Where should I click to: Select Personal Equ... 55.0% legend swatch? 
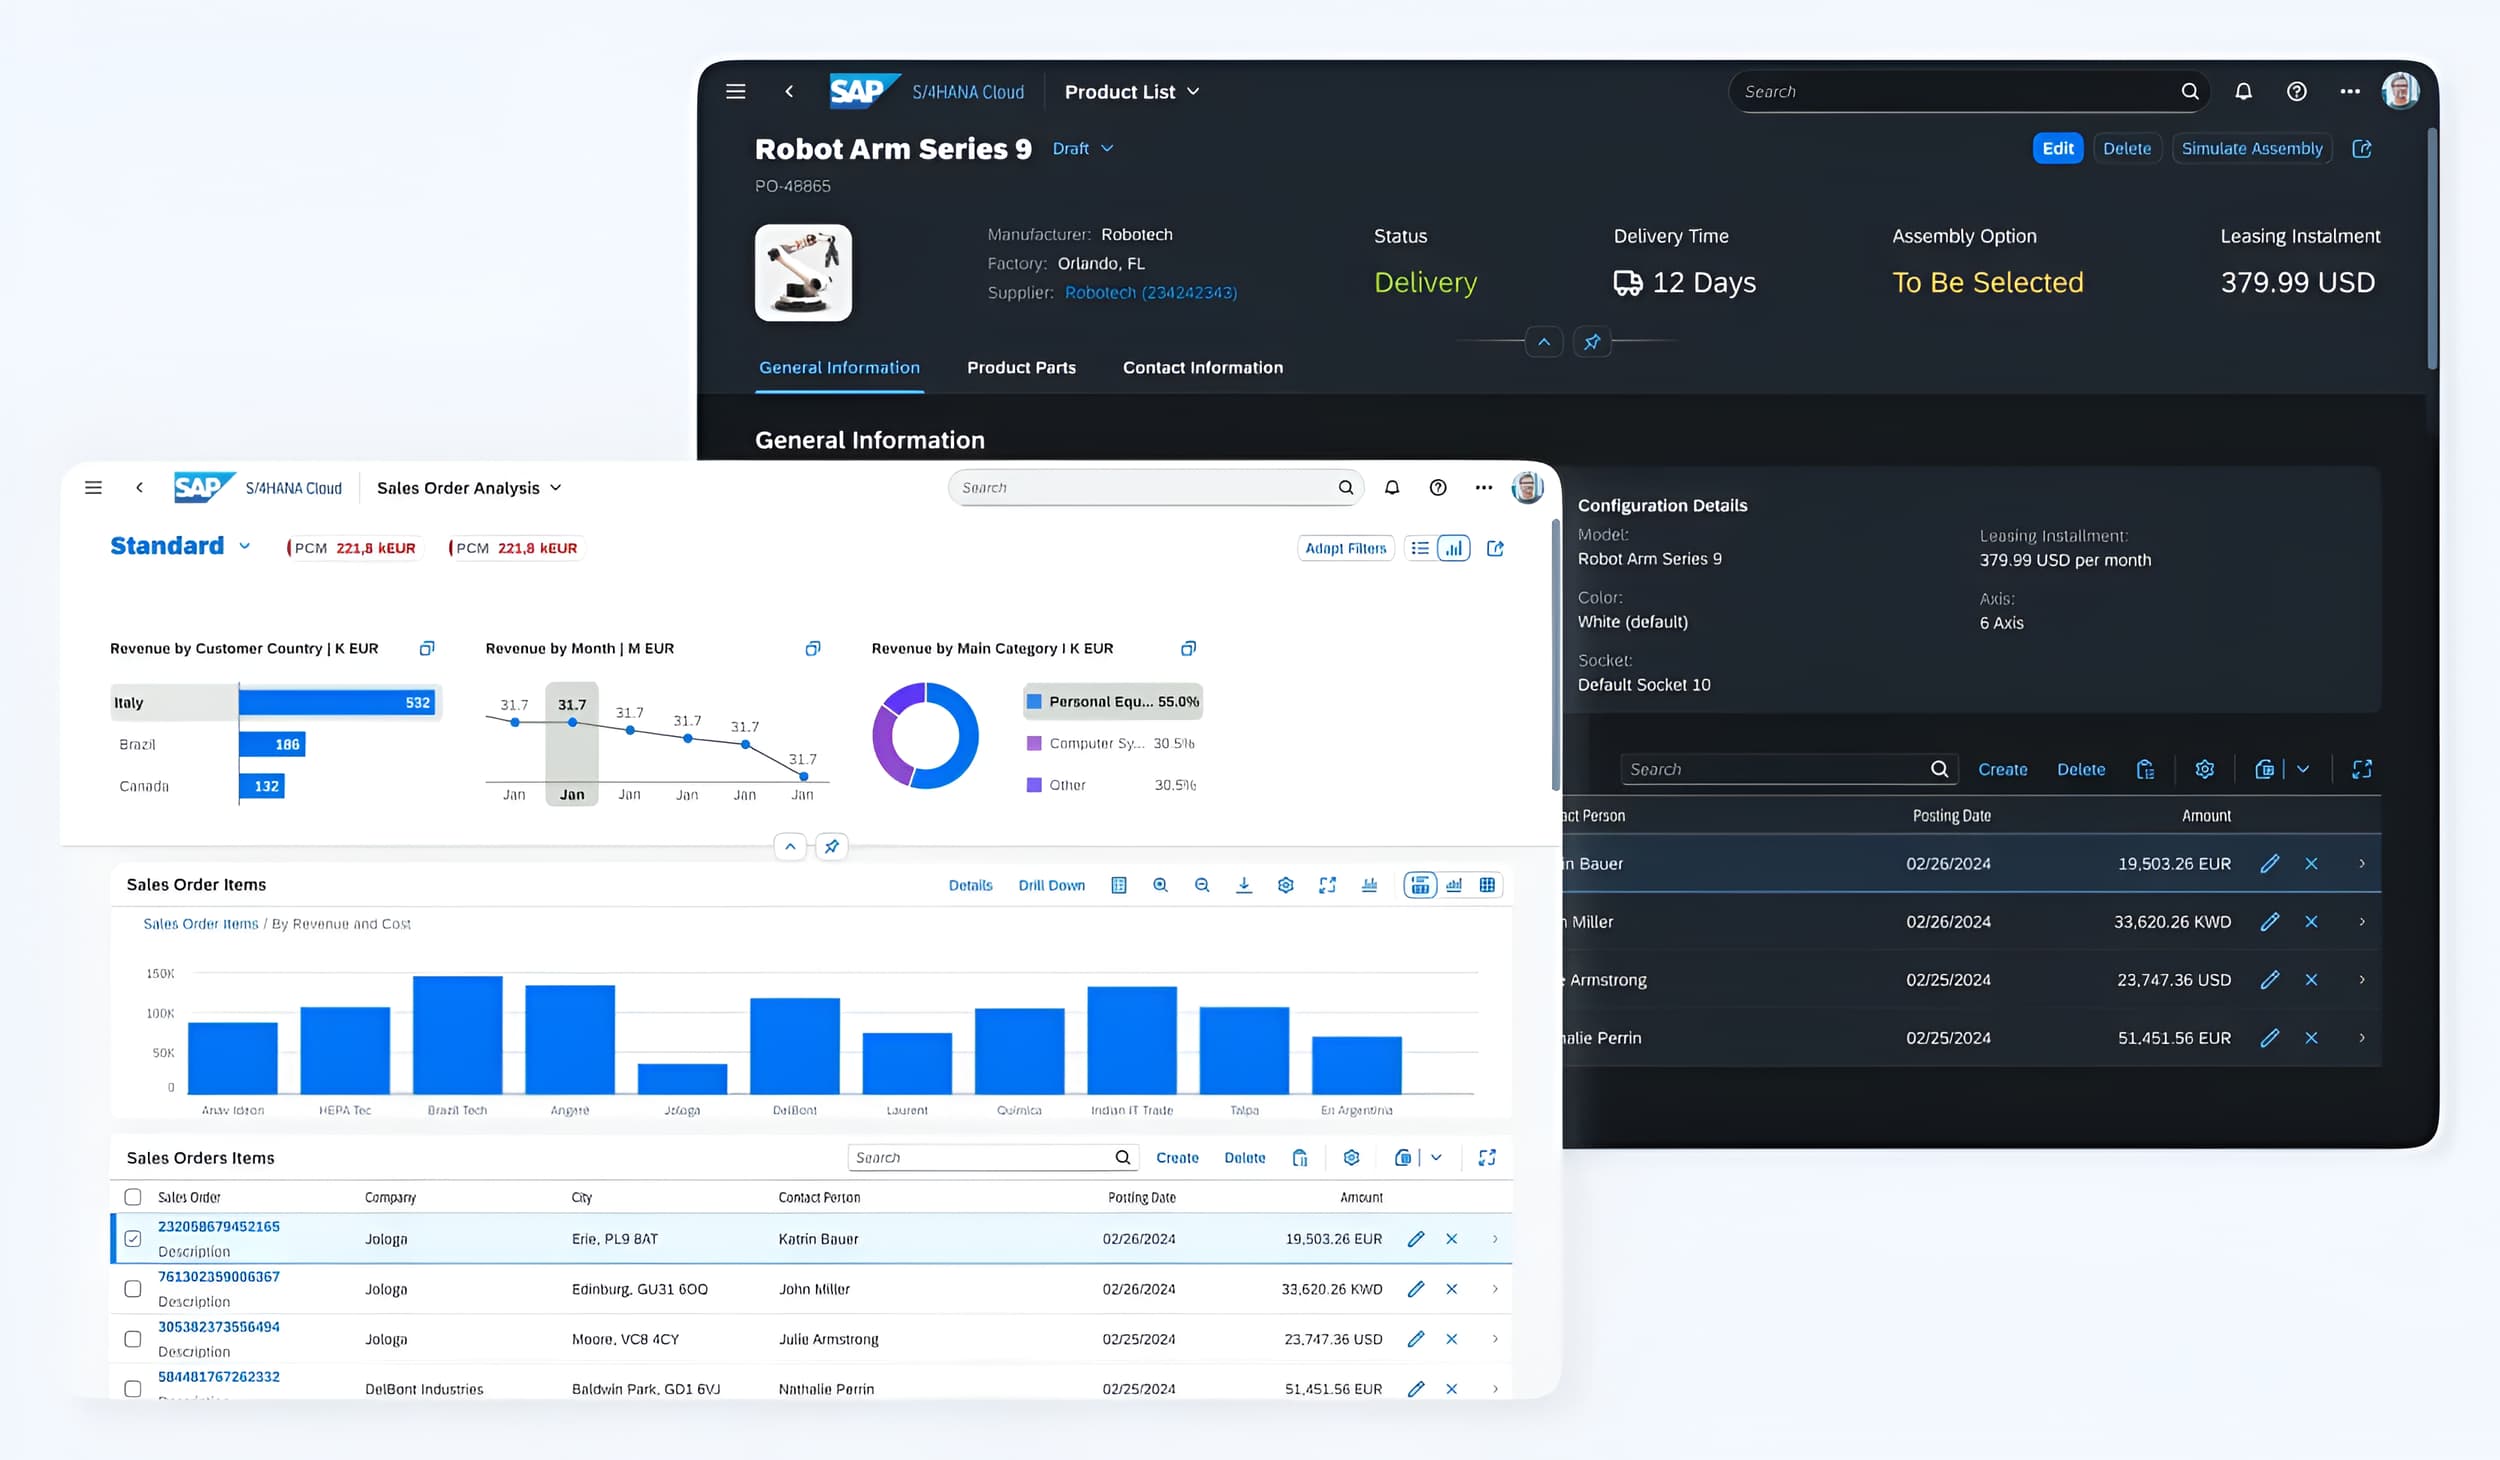click(x=1034, y=701)
